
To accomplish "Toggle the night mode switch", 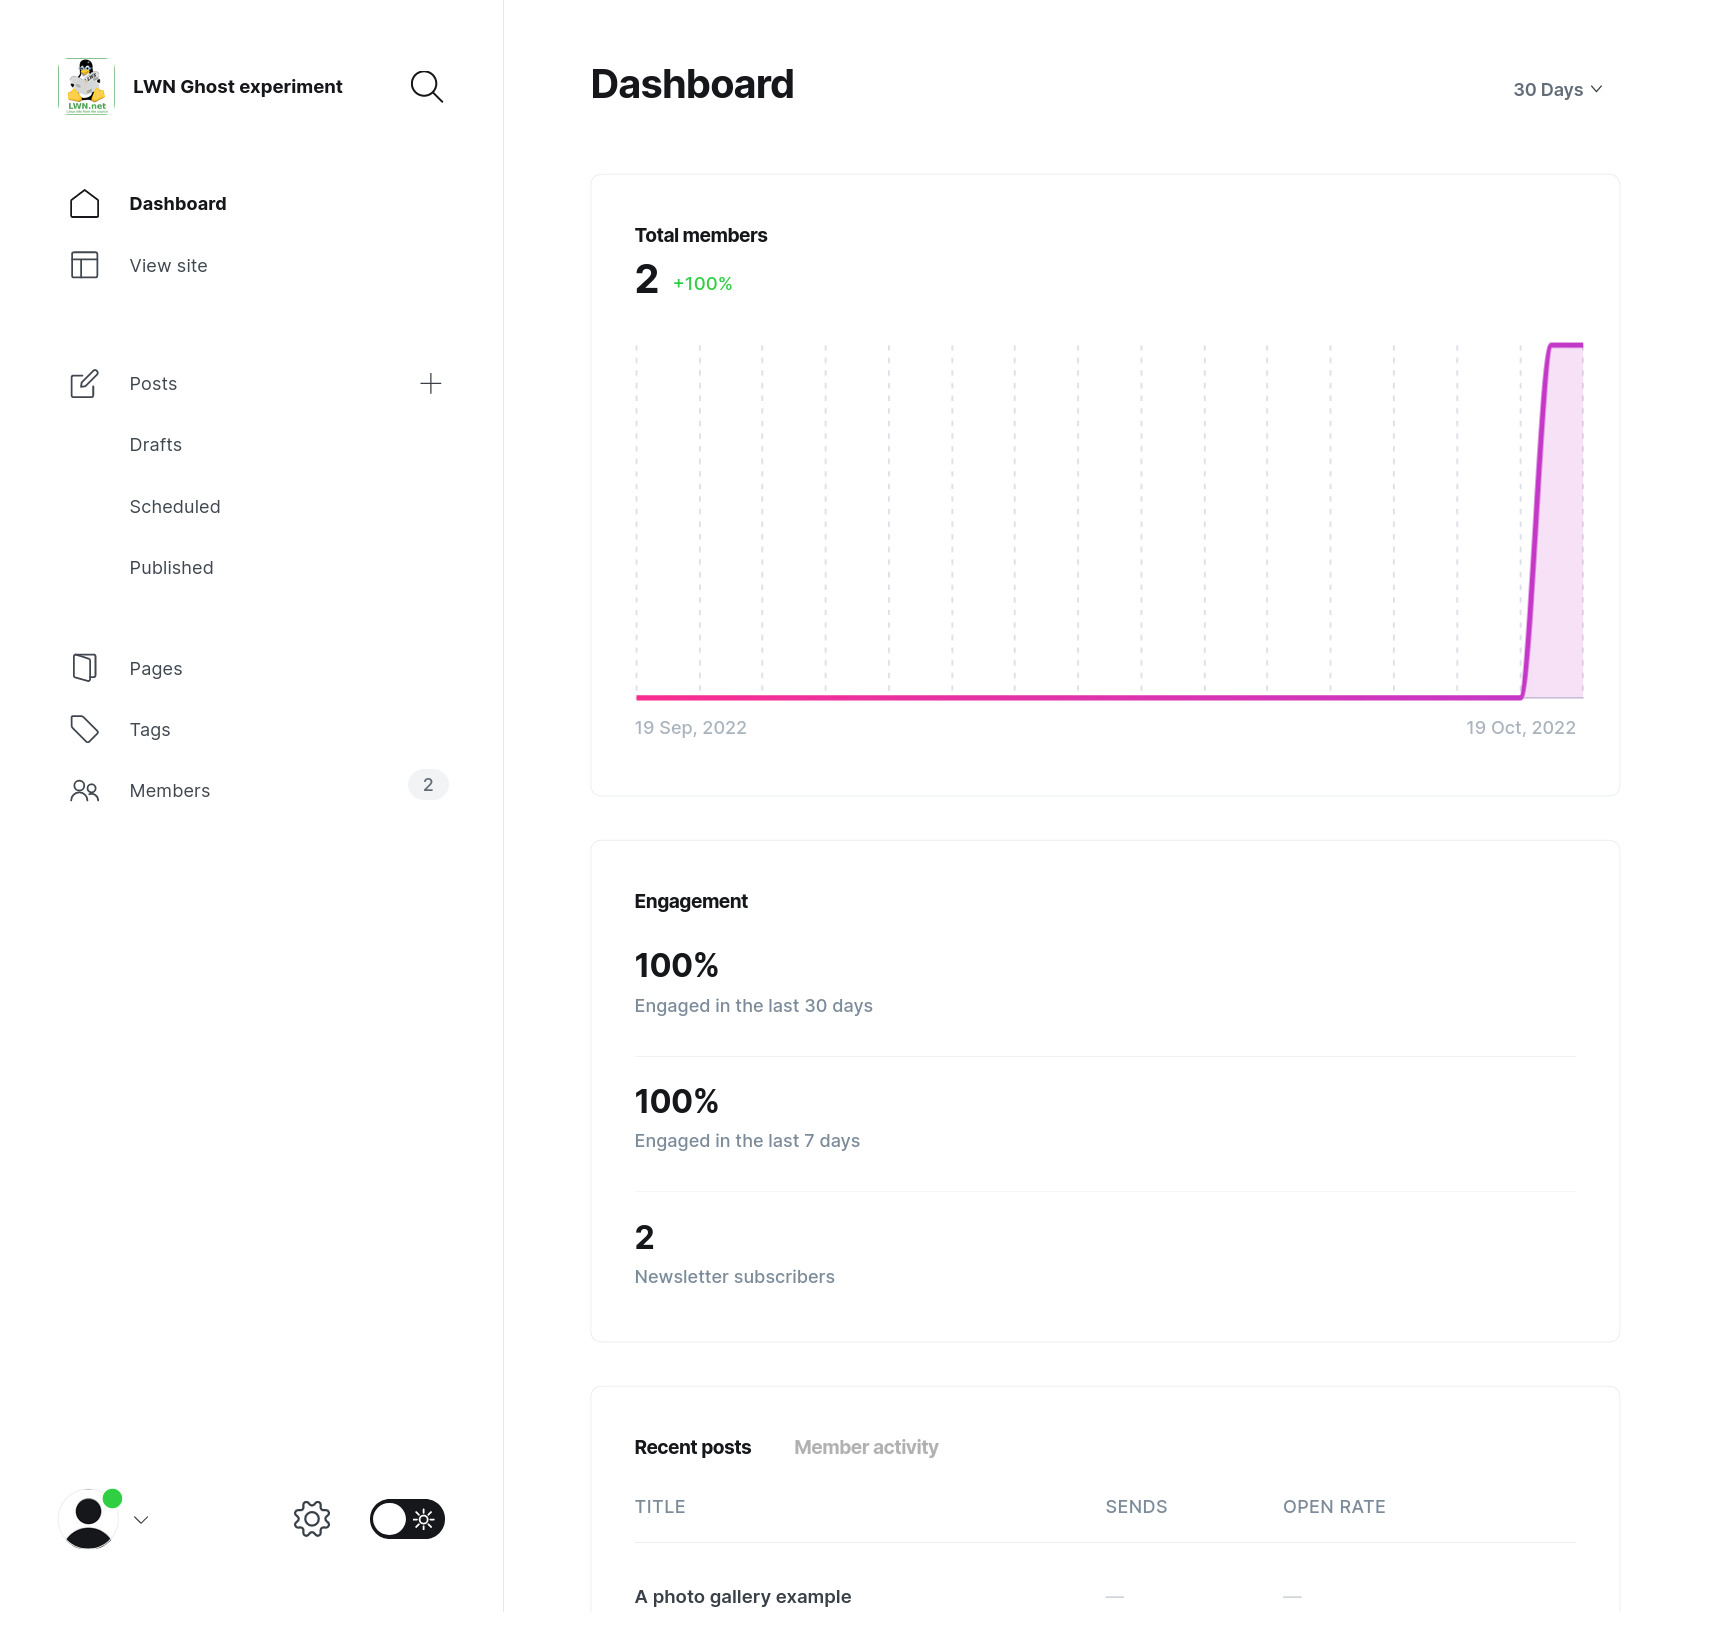I will pyautogui.click(x=407, y=1519).
